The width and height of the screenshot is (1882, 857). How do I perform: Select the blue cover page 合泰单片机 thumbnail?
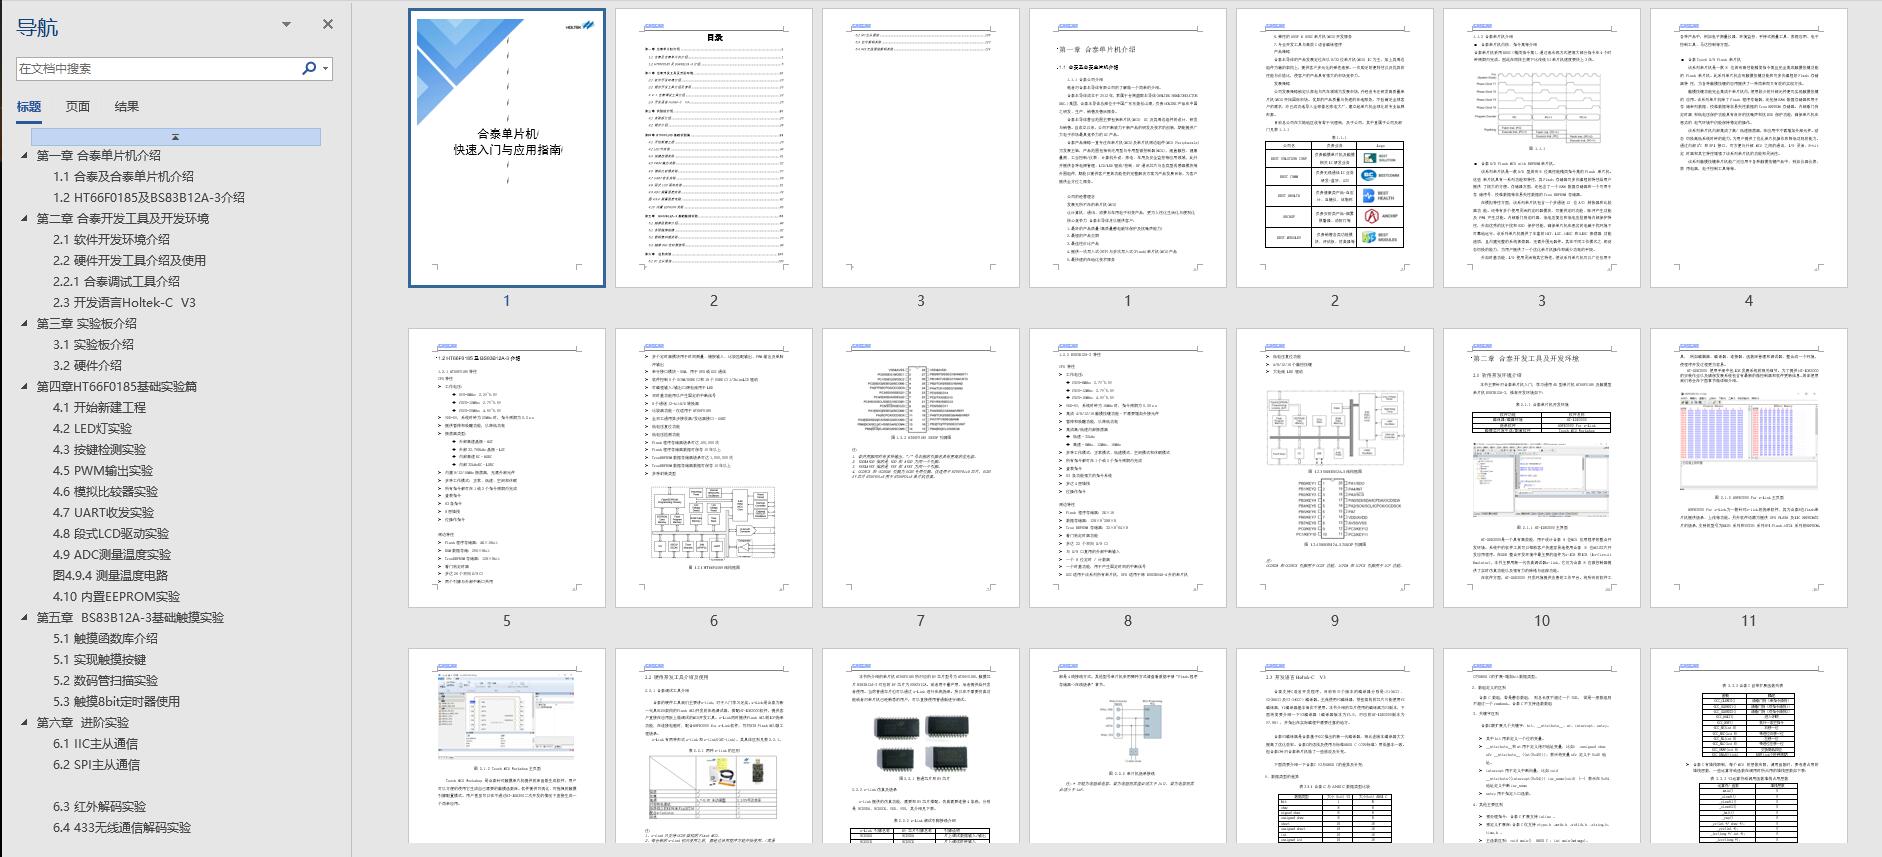click(x=507, y=148)
